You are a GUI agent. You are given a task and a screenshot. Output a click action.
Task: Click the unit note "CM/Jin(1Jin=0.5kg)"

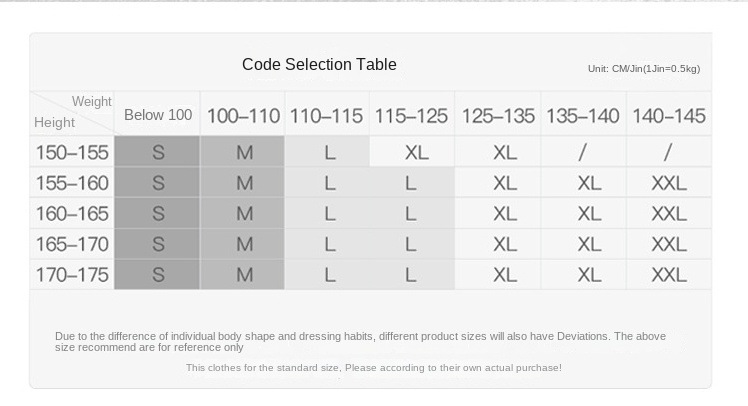[x=644, y=68]
